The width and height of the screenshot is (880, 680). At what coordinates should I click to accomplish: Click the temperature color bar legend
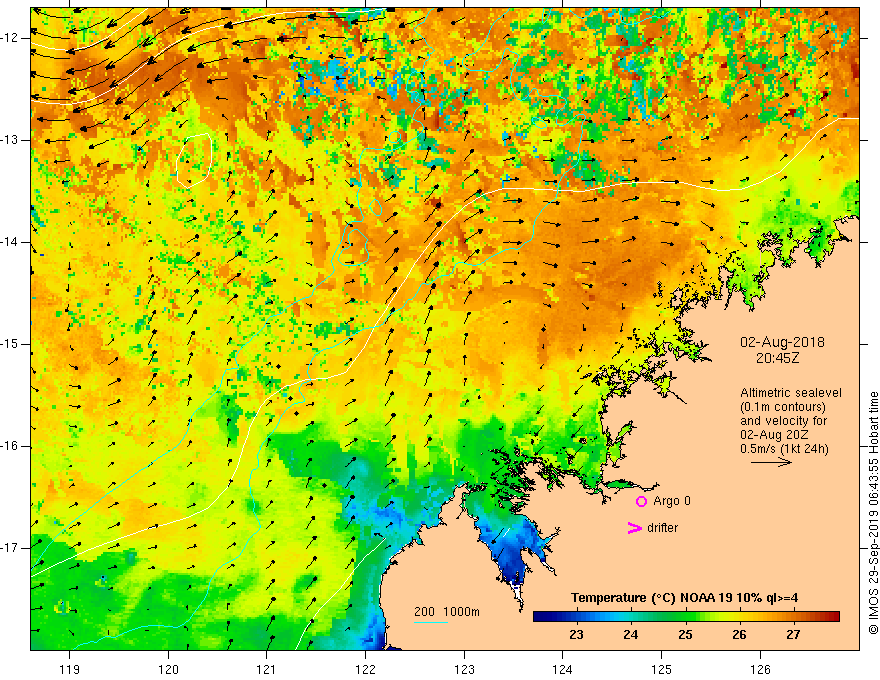pos(686,616)
